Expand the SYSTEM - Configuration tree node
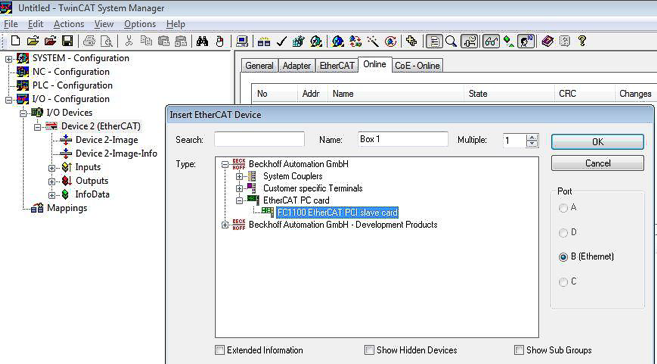657x364 pixels. [8, 59]
